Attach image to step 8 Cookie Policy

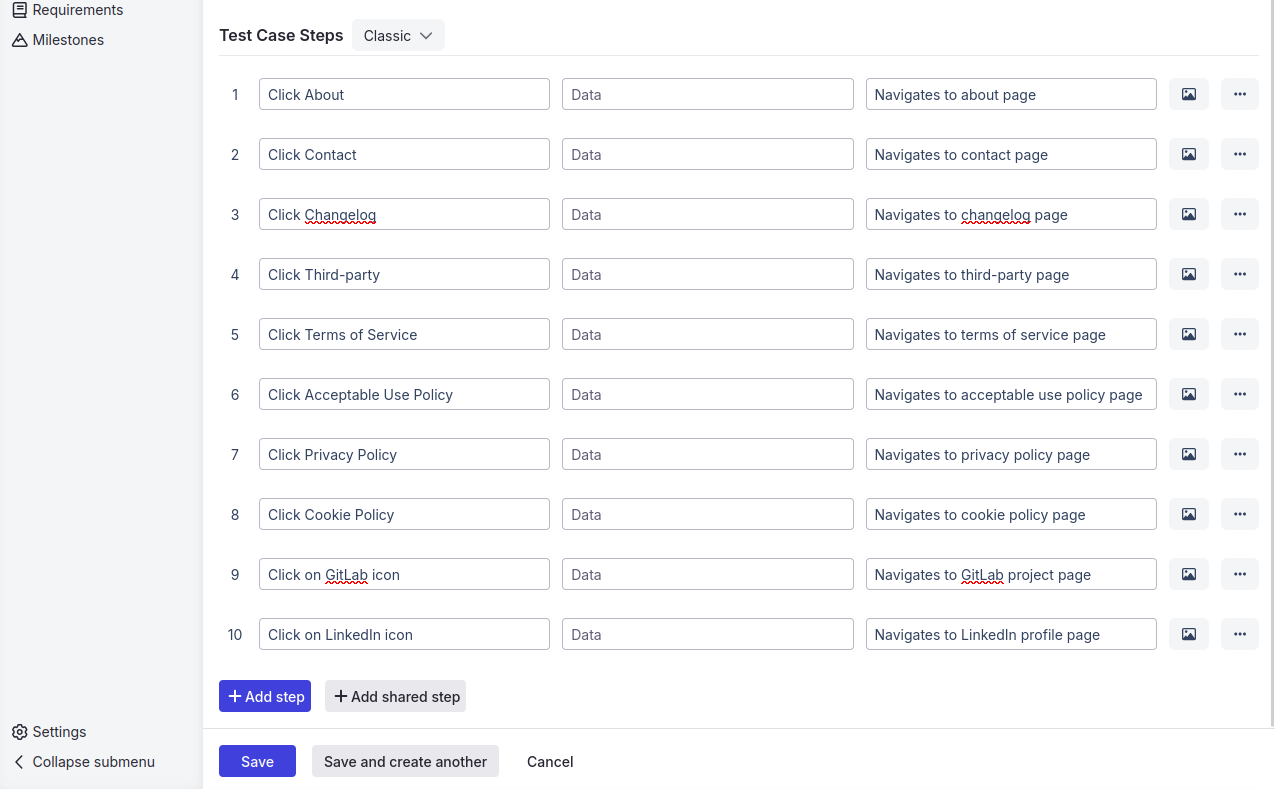coord(1189,514)
